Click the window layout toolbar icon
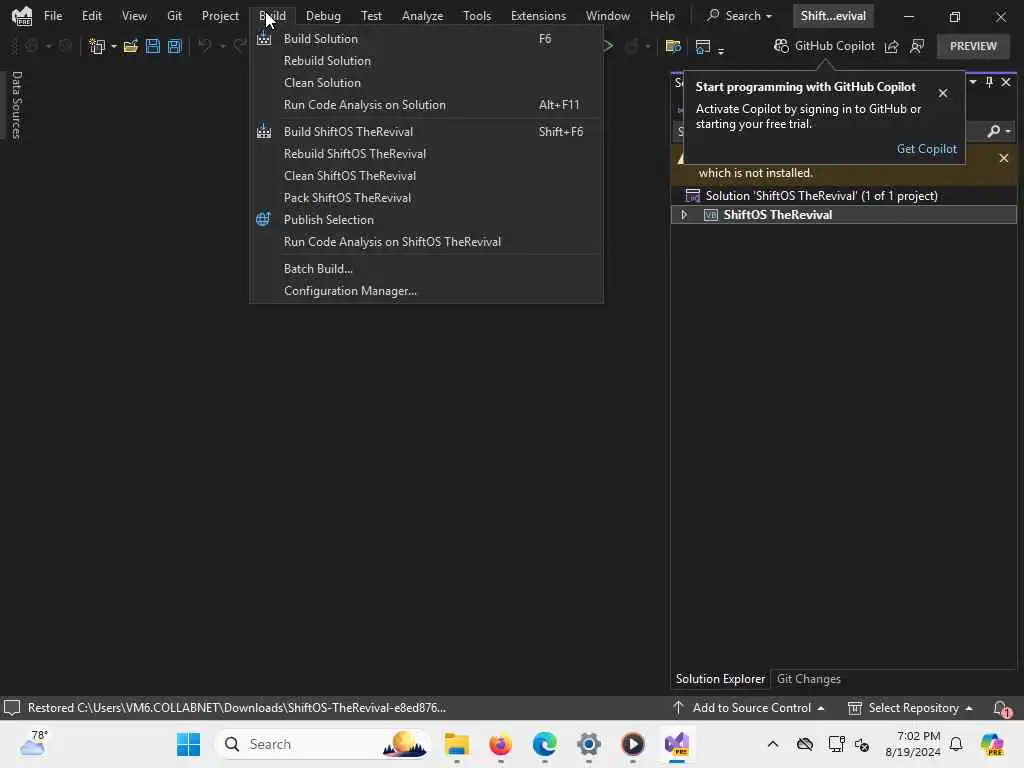Screen dimensions: 1024x768 703,46
